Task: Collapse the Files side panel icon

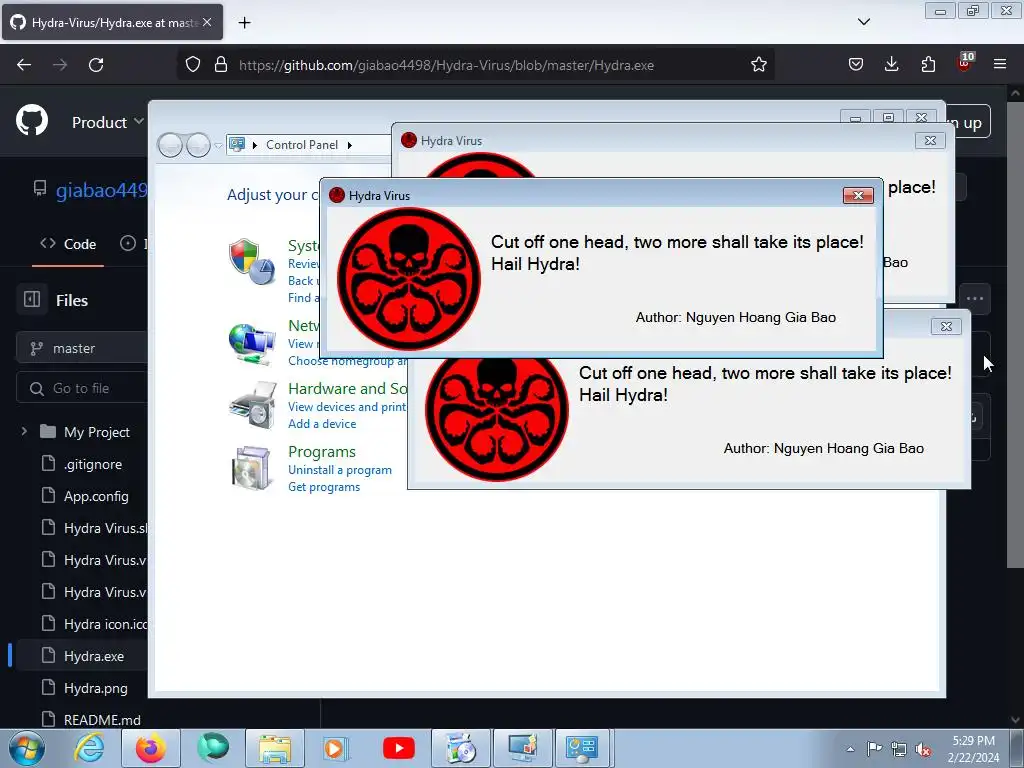Action: tap(32, 299)
